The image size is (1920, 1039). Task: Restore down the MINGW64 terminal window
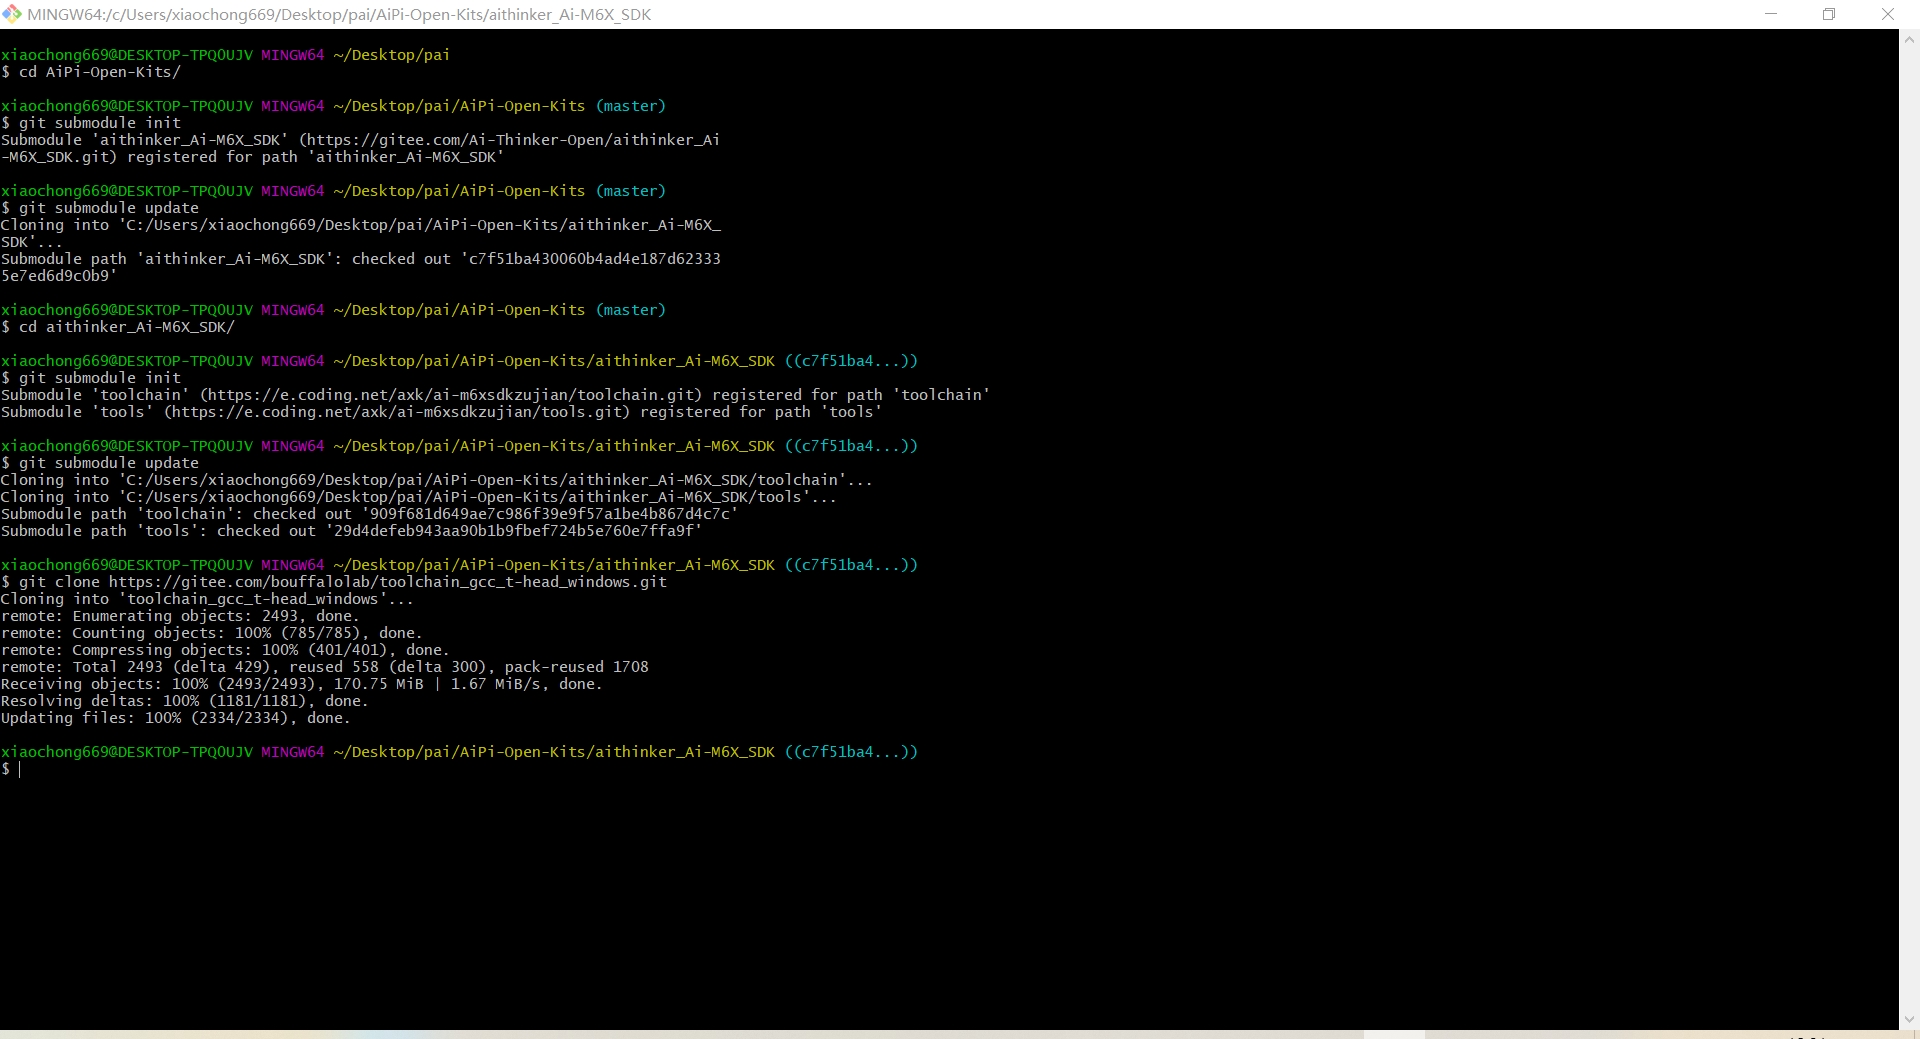click(x=1829, y=14)
